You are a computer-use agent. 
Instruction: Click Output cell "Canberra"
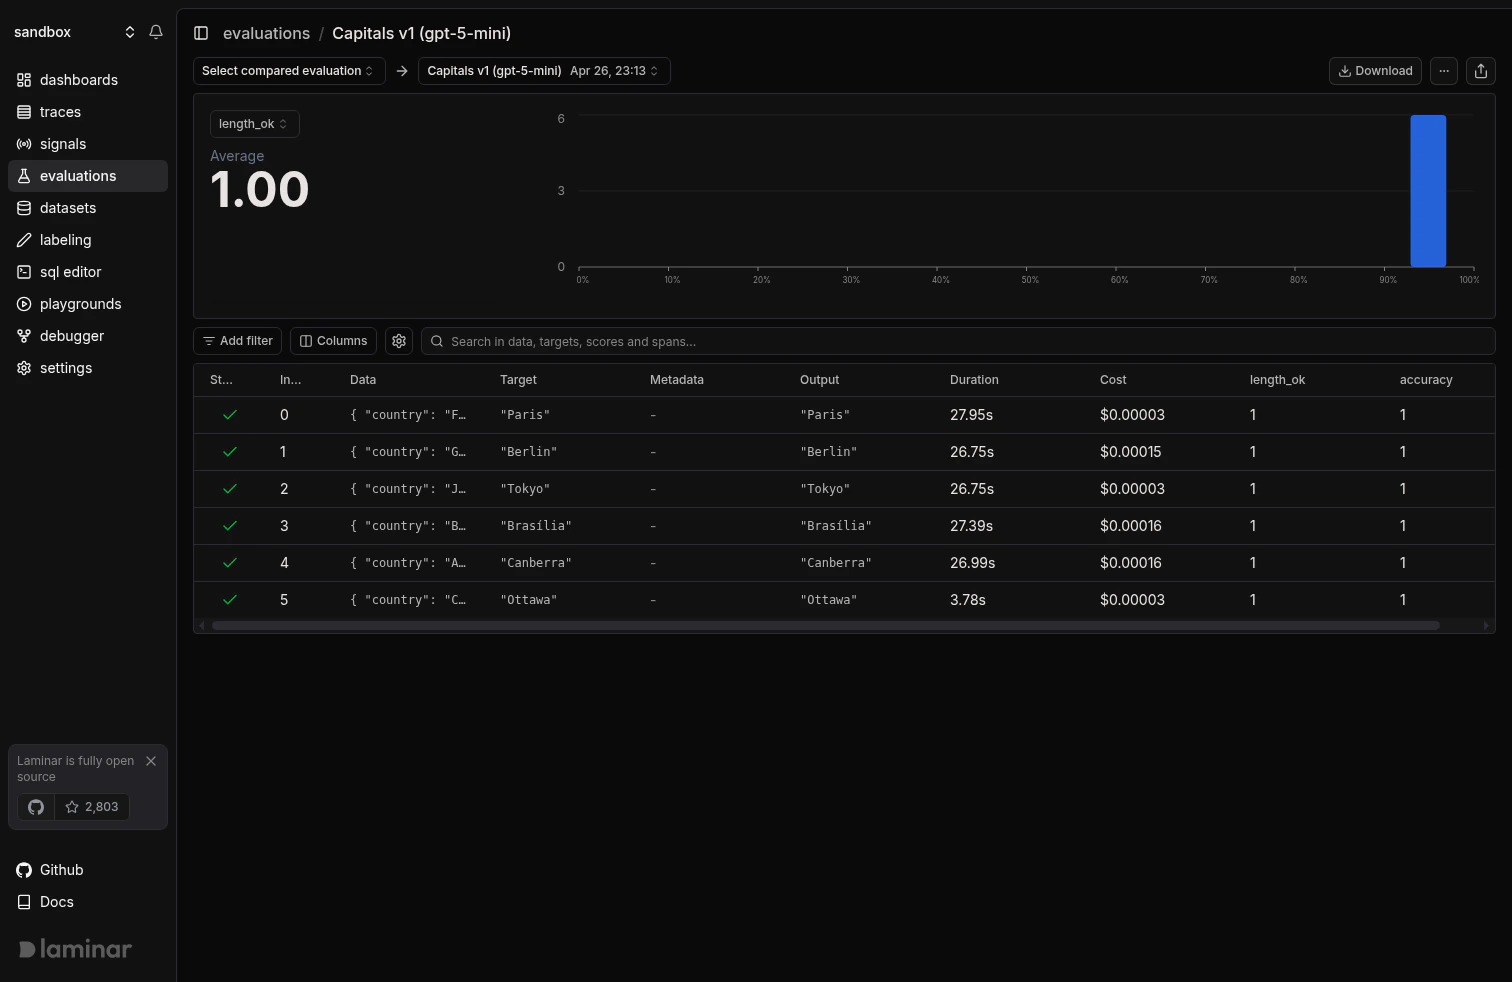coord(836,563)
